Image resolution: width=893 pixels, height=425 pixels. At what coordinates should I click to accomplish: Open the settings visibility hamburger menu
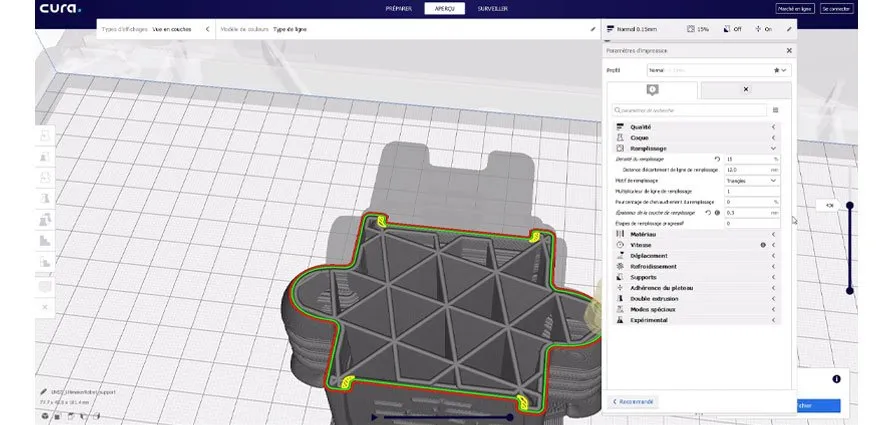(x=775, y=110)
